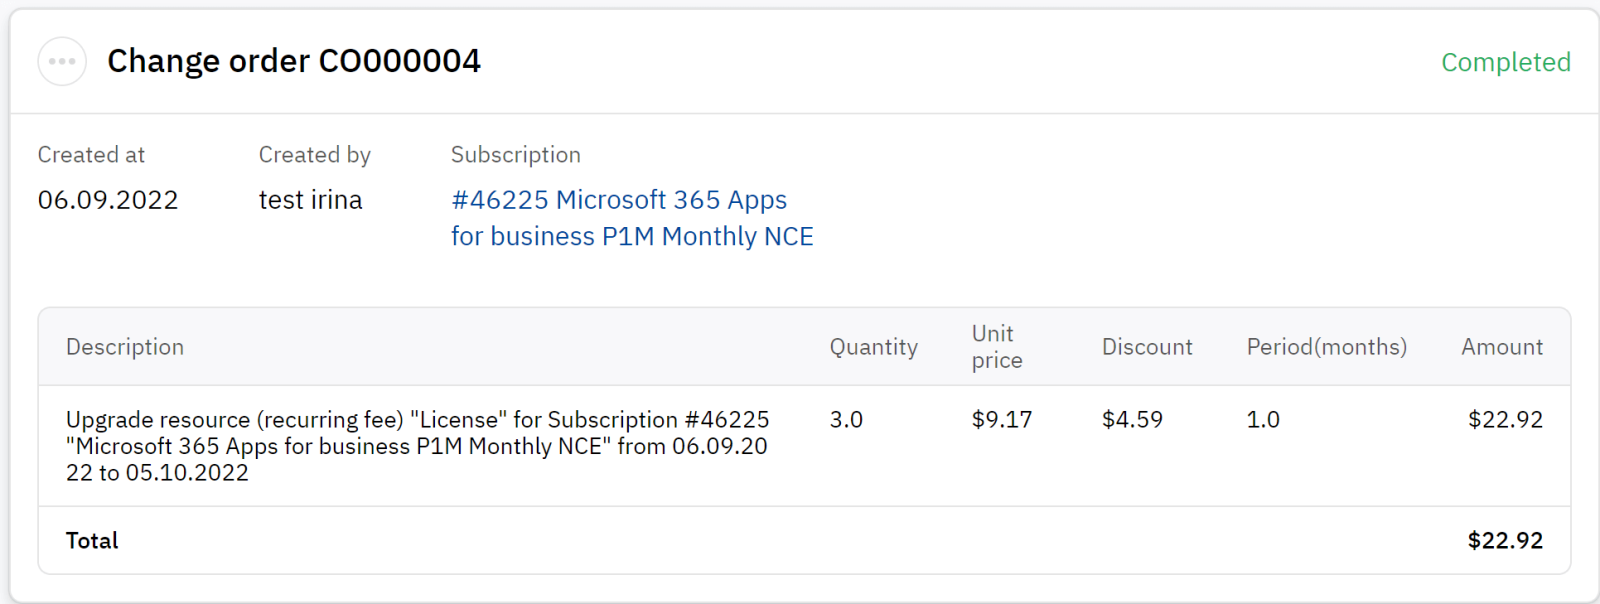Image resolution: width=1600 pixels, height=604 pixels.
Task: Click the quantity value 3.0
Action: click(846, 420)
